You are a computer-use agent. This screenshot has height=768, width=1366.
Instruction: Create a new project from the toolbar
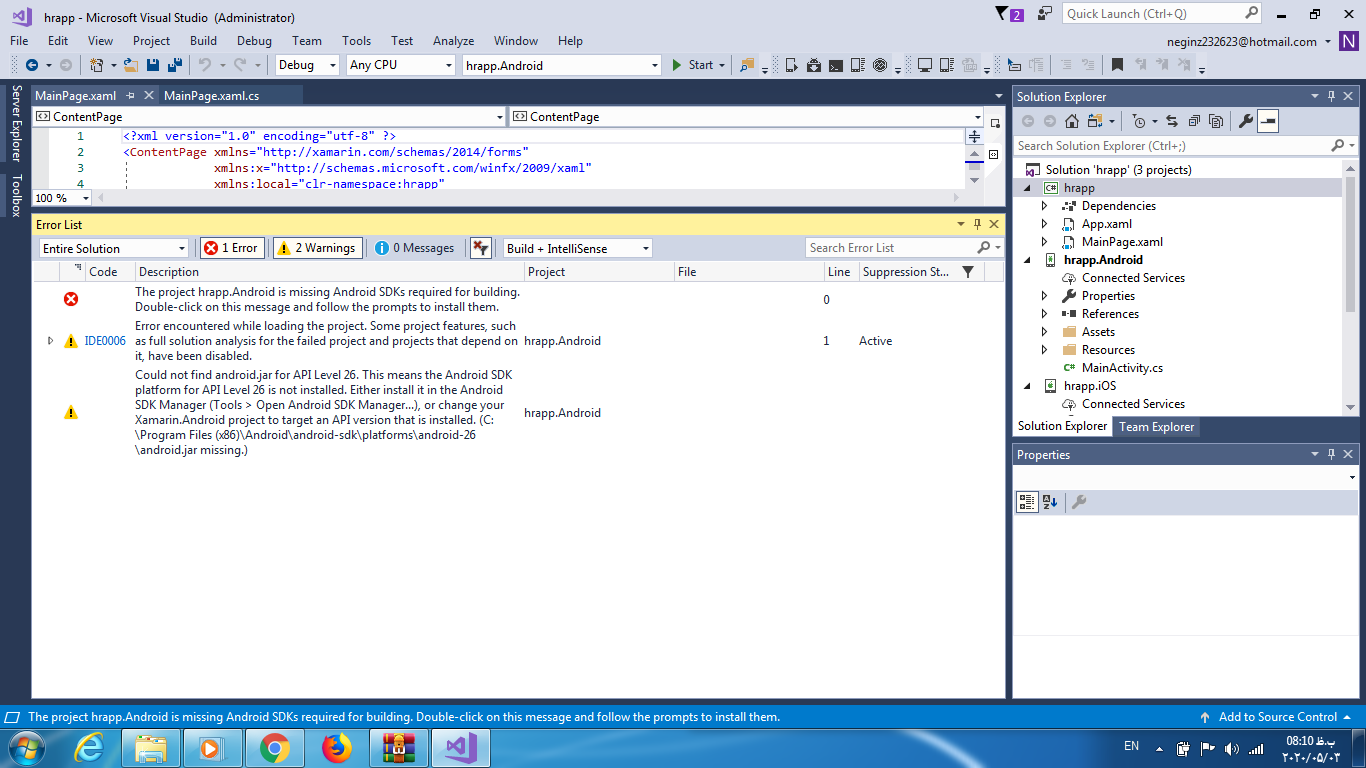coord(96,65)
